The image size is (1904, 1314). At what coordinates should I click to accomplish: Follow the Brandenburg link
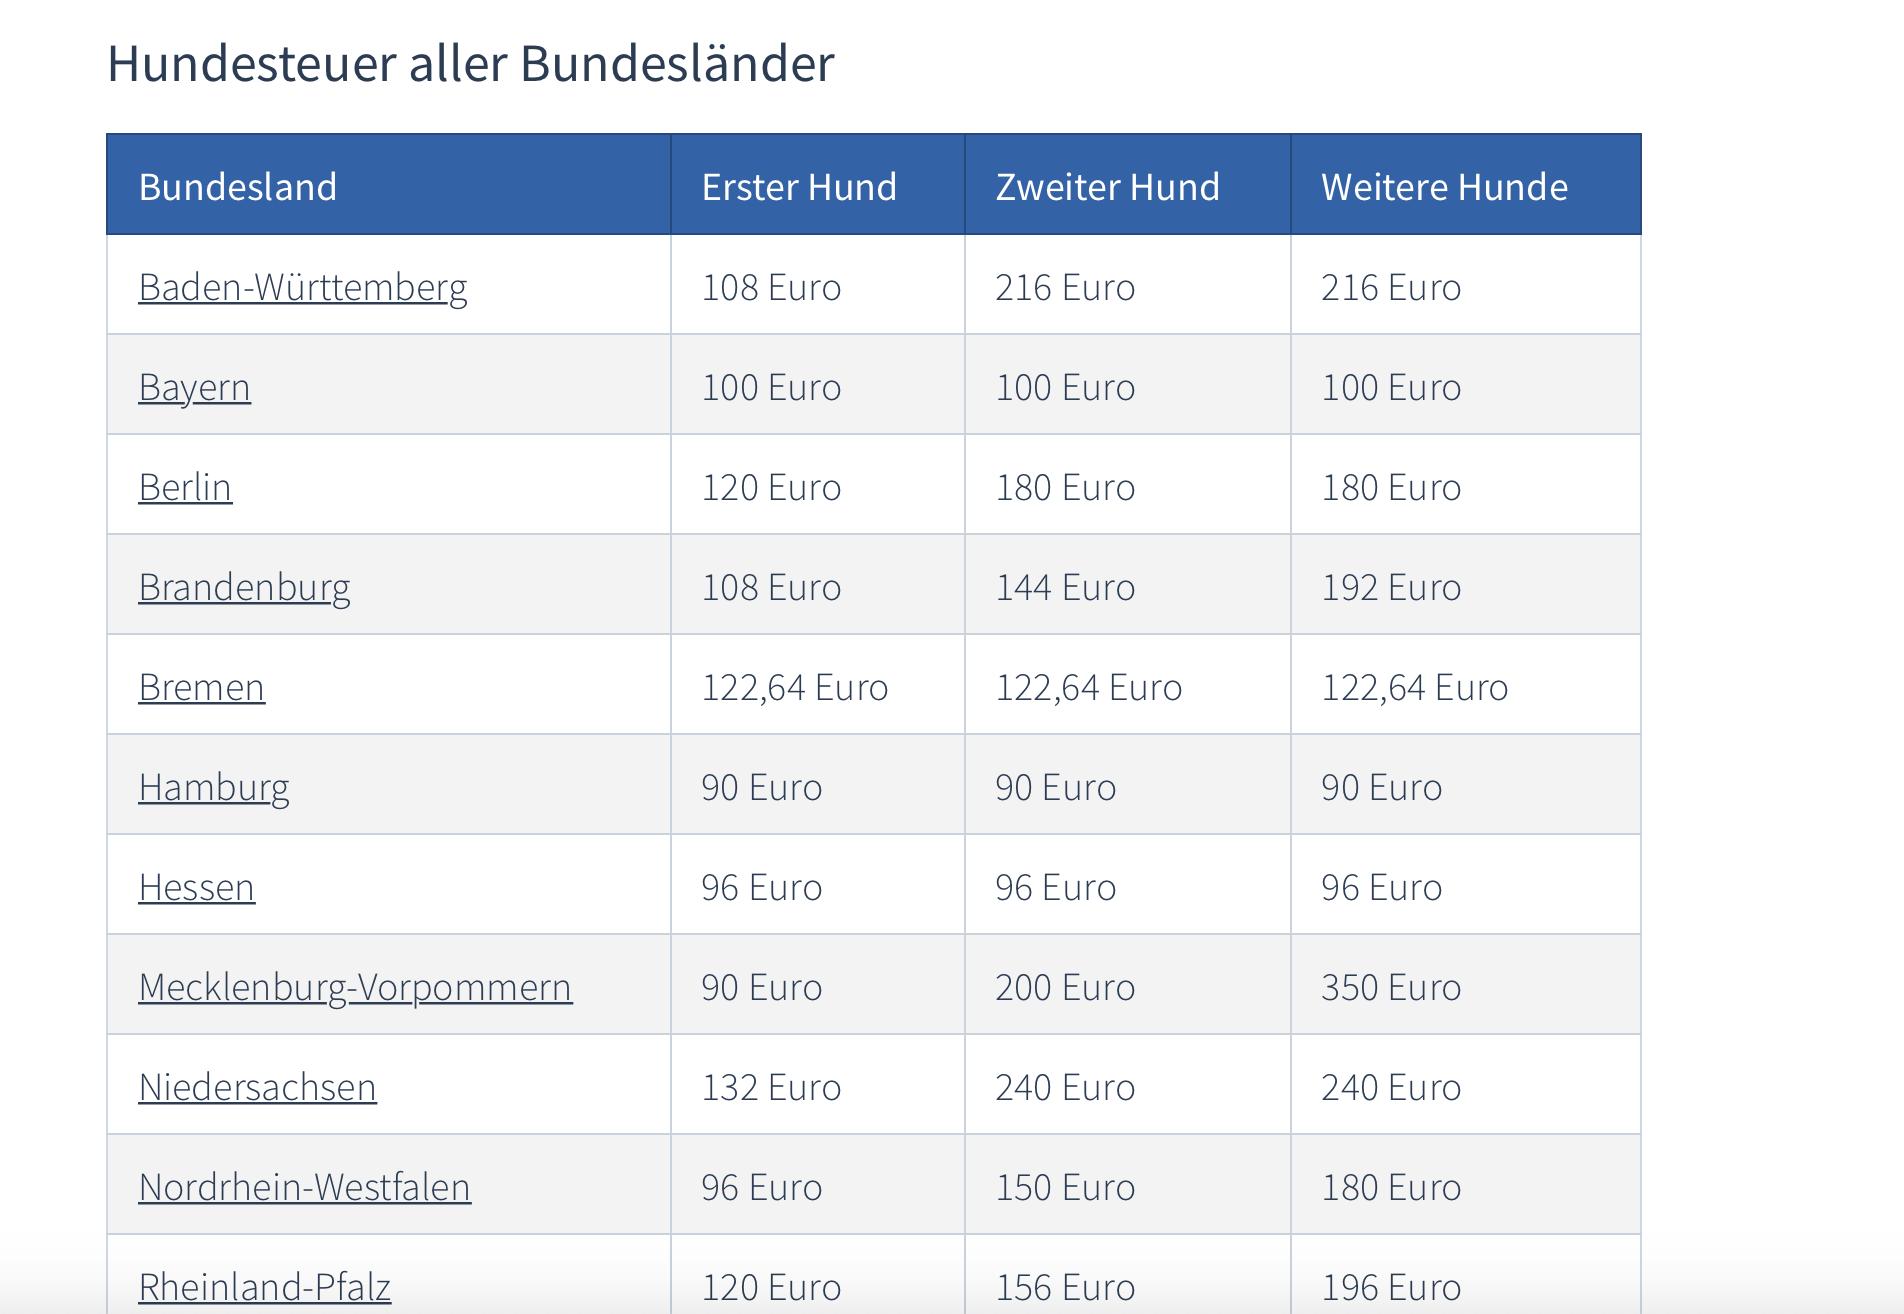coord(244,587)
